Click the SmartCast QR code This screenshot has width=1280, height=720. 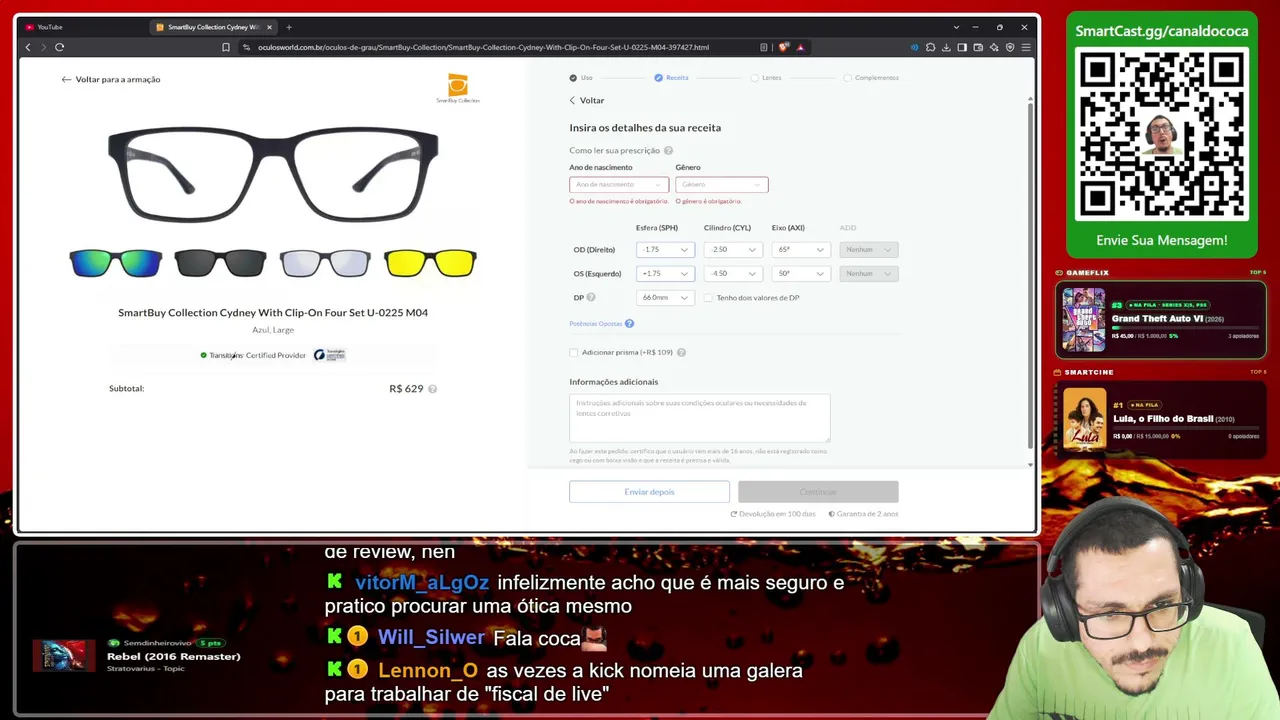[x=1162, y=135]
